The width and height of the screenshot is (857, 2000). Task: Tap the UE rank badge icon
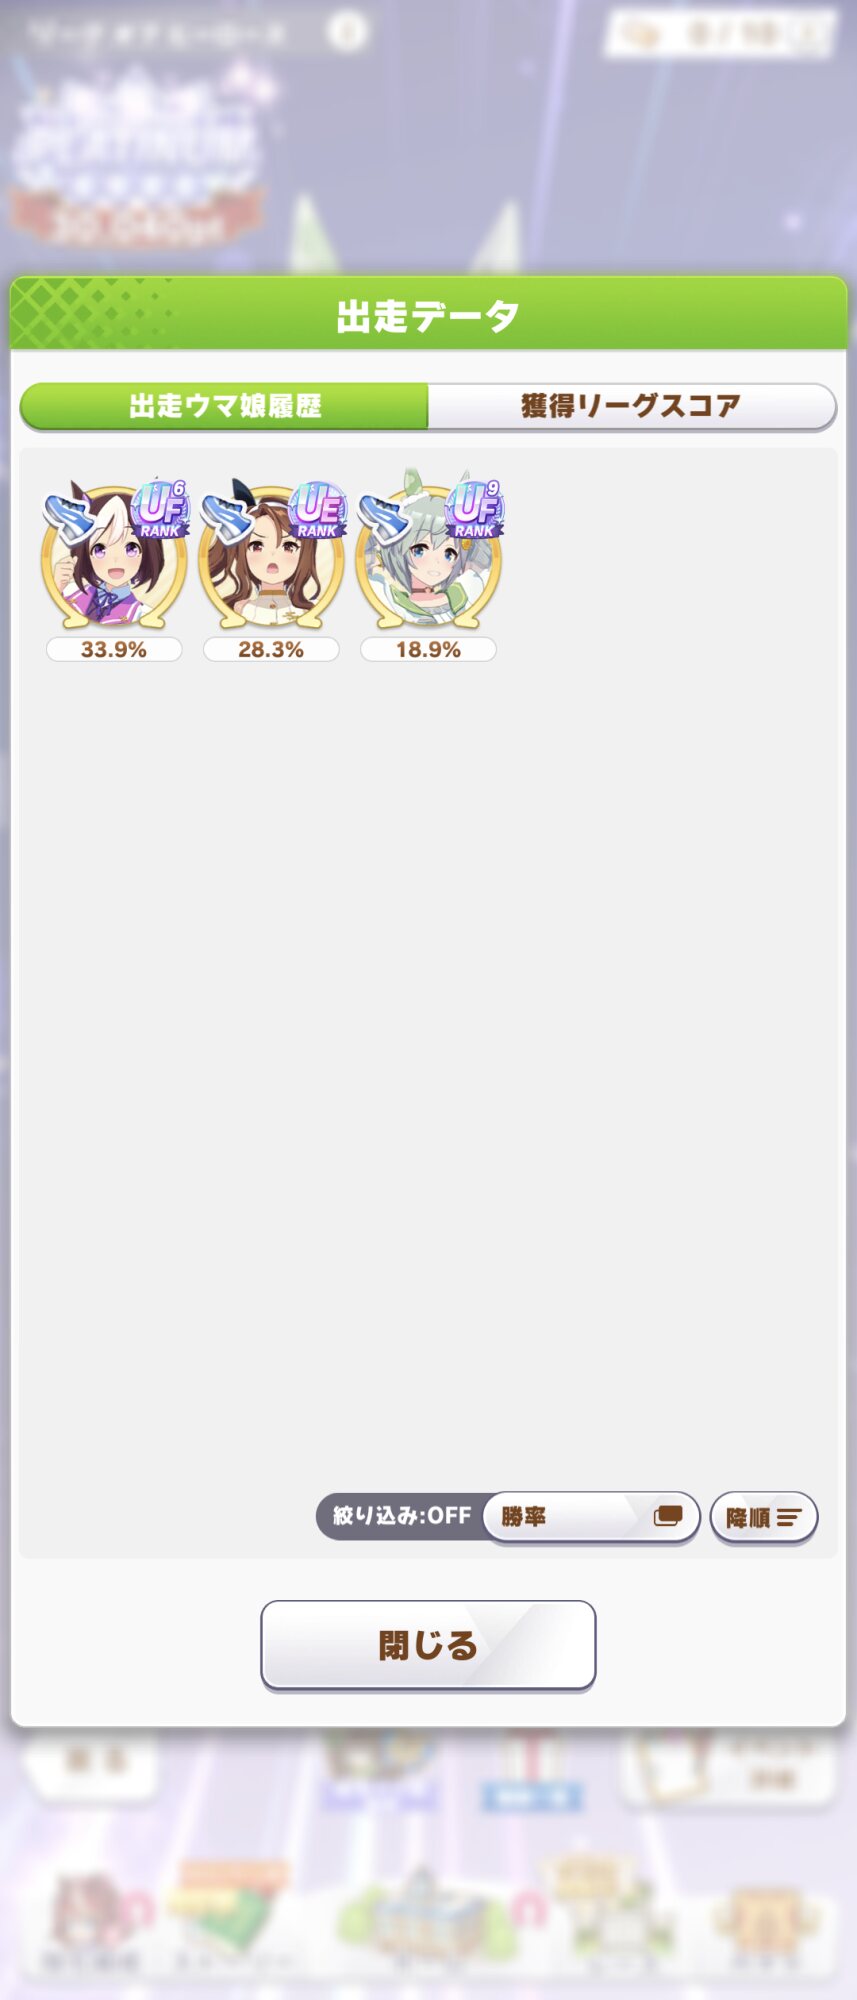click(318, 509)
